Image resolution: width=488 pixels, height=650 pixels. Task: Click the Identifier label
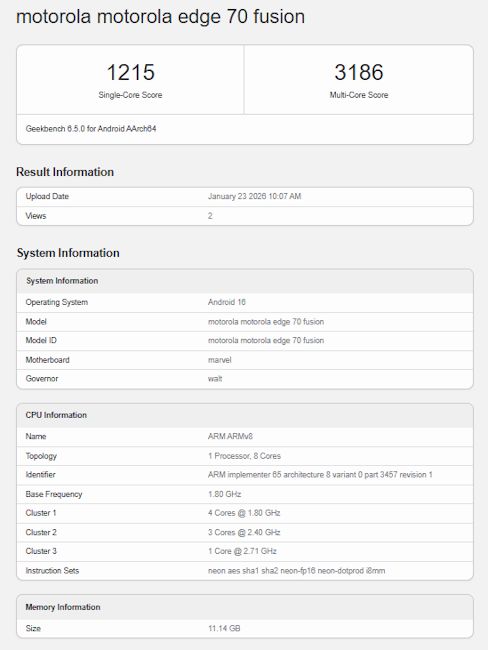40,475
